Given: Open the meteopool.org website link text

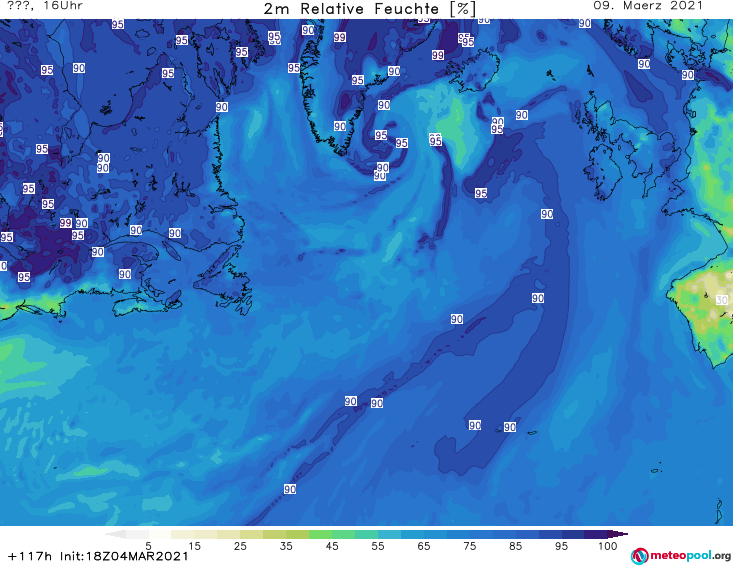Looking at the screenshot, I should click(690, 556).
